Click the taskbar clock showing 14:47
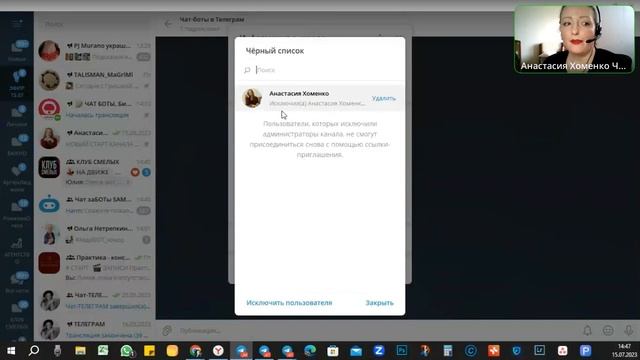Image resolution: width=640 pixels, height=360 pixels. pyautogui.click(x=624, y=351)
